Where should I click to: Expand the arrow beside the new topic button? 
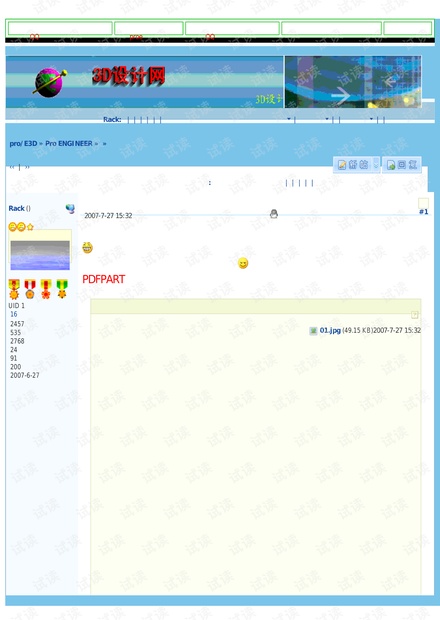[376, 164]
